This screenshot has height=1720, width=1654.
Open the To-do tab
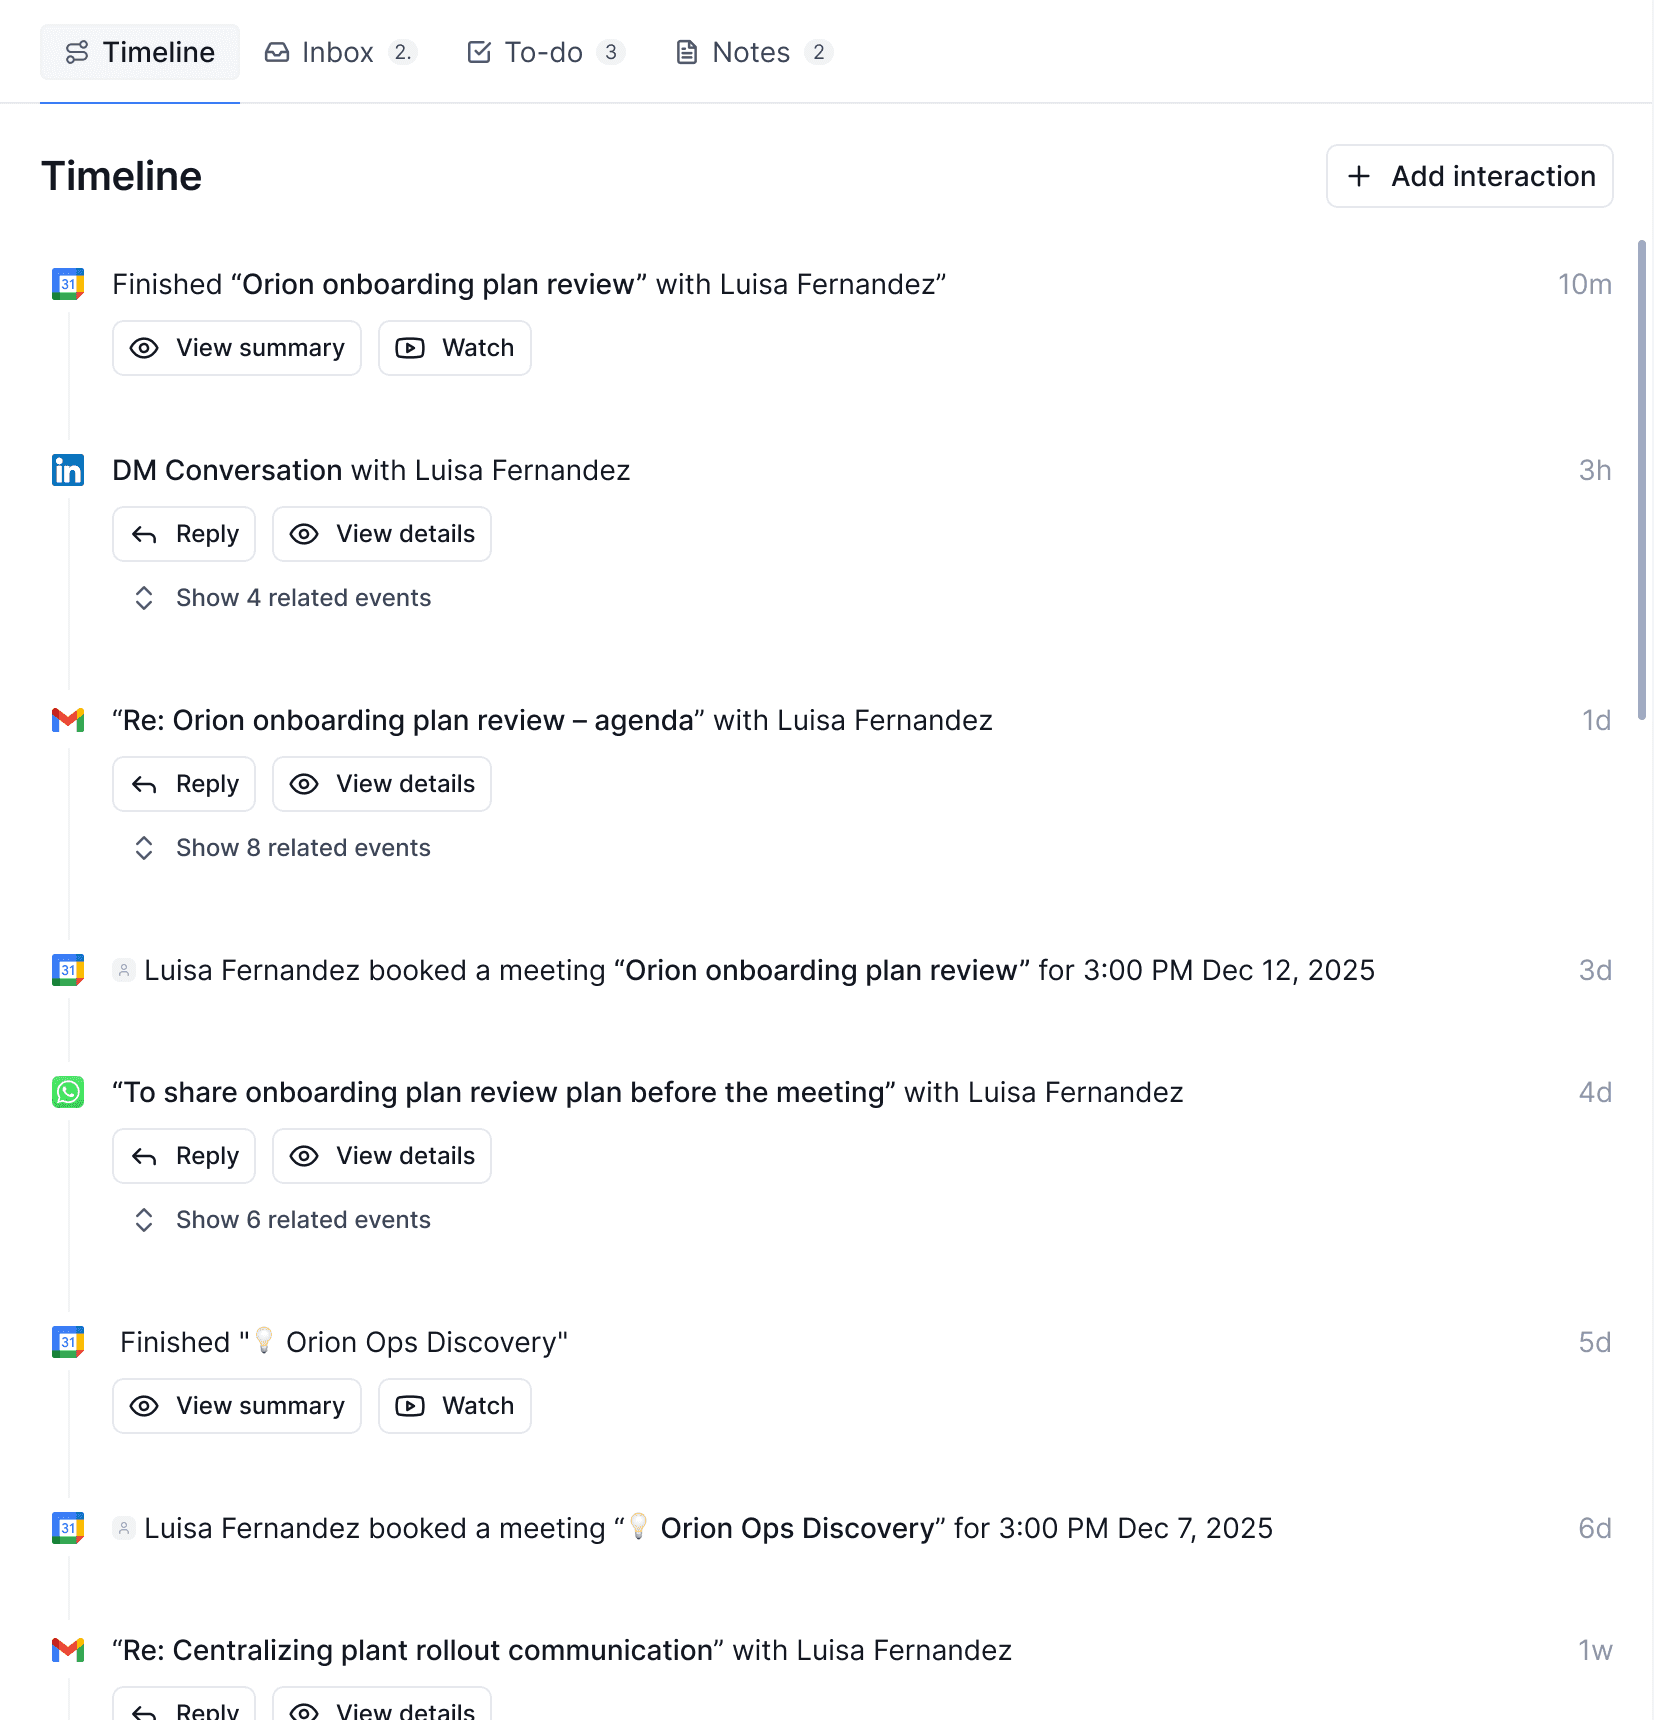544,51
